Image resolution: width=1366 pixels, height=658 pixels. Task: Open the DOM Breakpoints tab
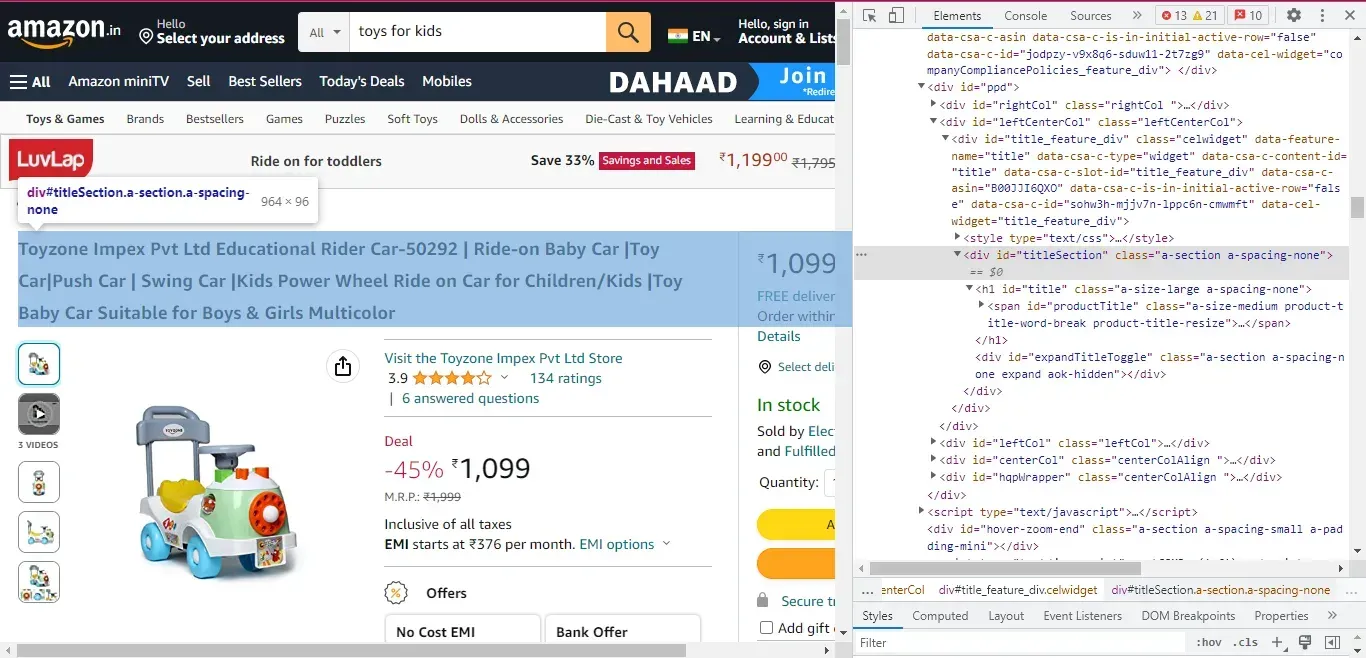1188,616
